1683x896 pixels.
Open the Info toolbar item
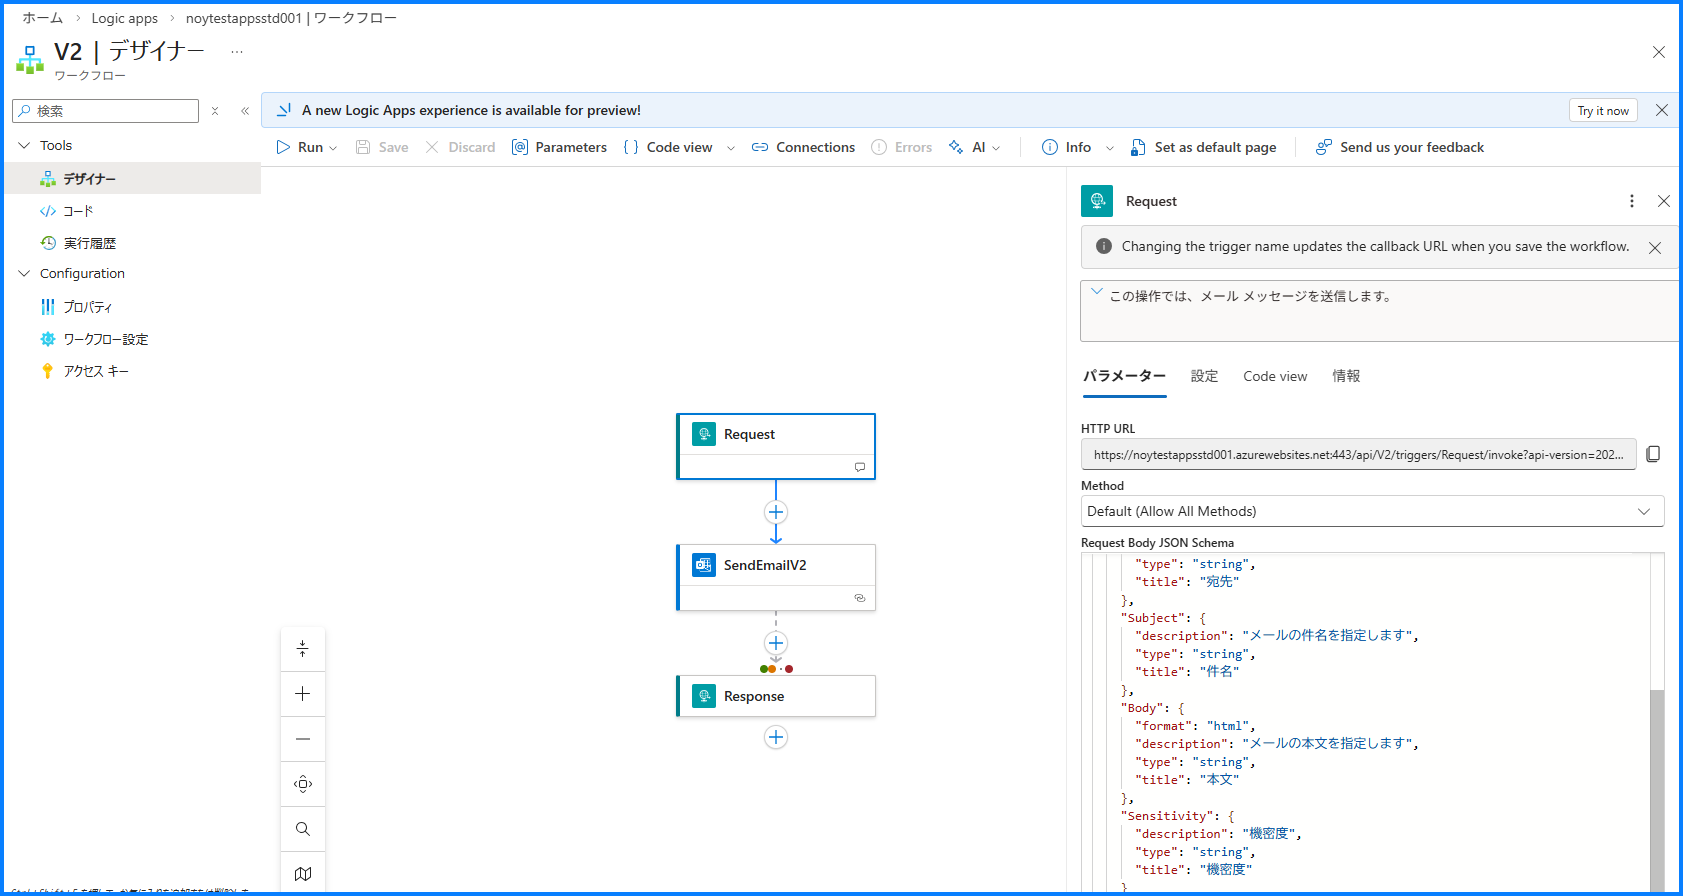(1066, 147)
